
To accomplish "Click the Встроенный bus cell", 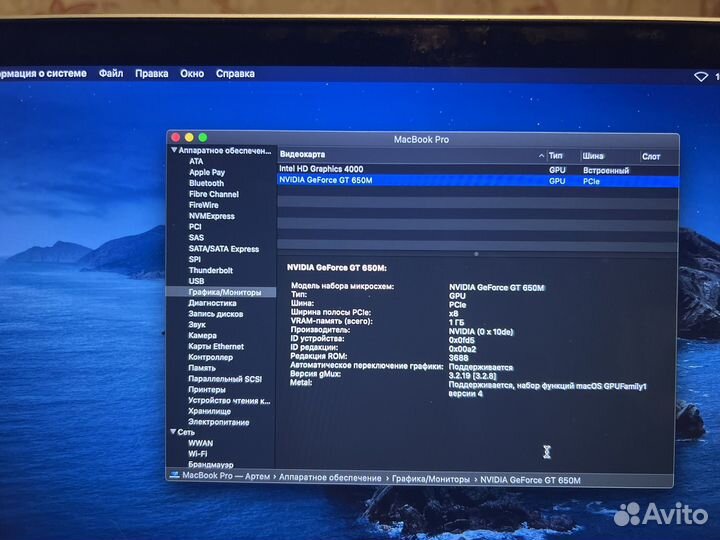I will click(x=606, y=170).
